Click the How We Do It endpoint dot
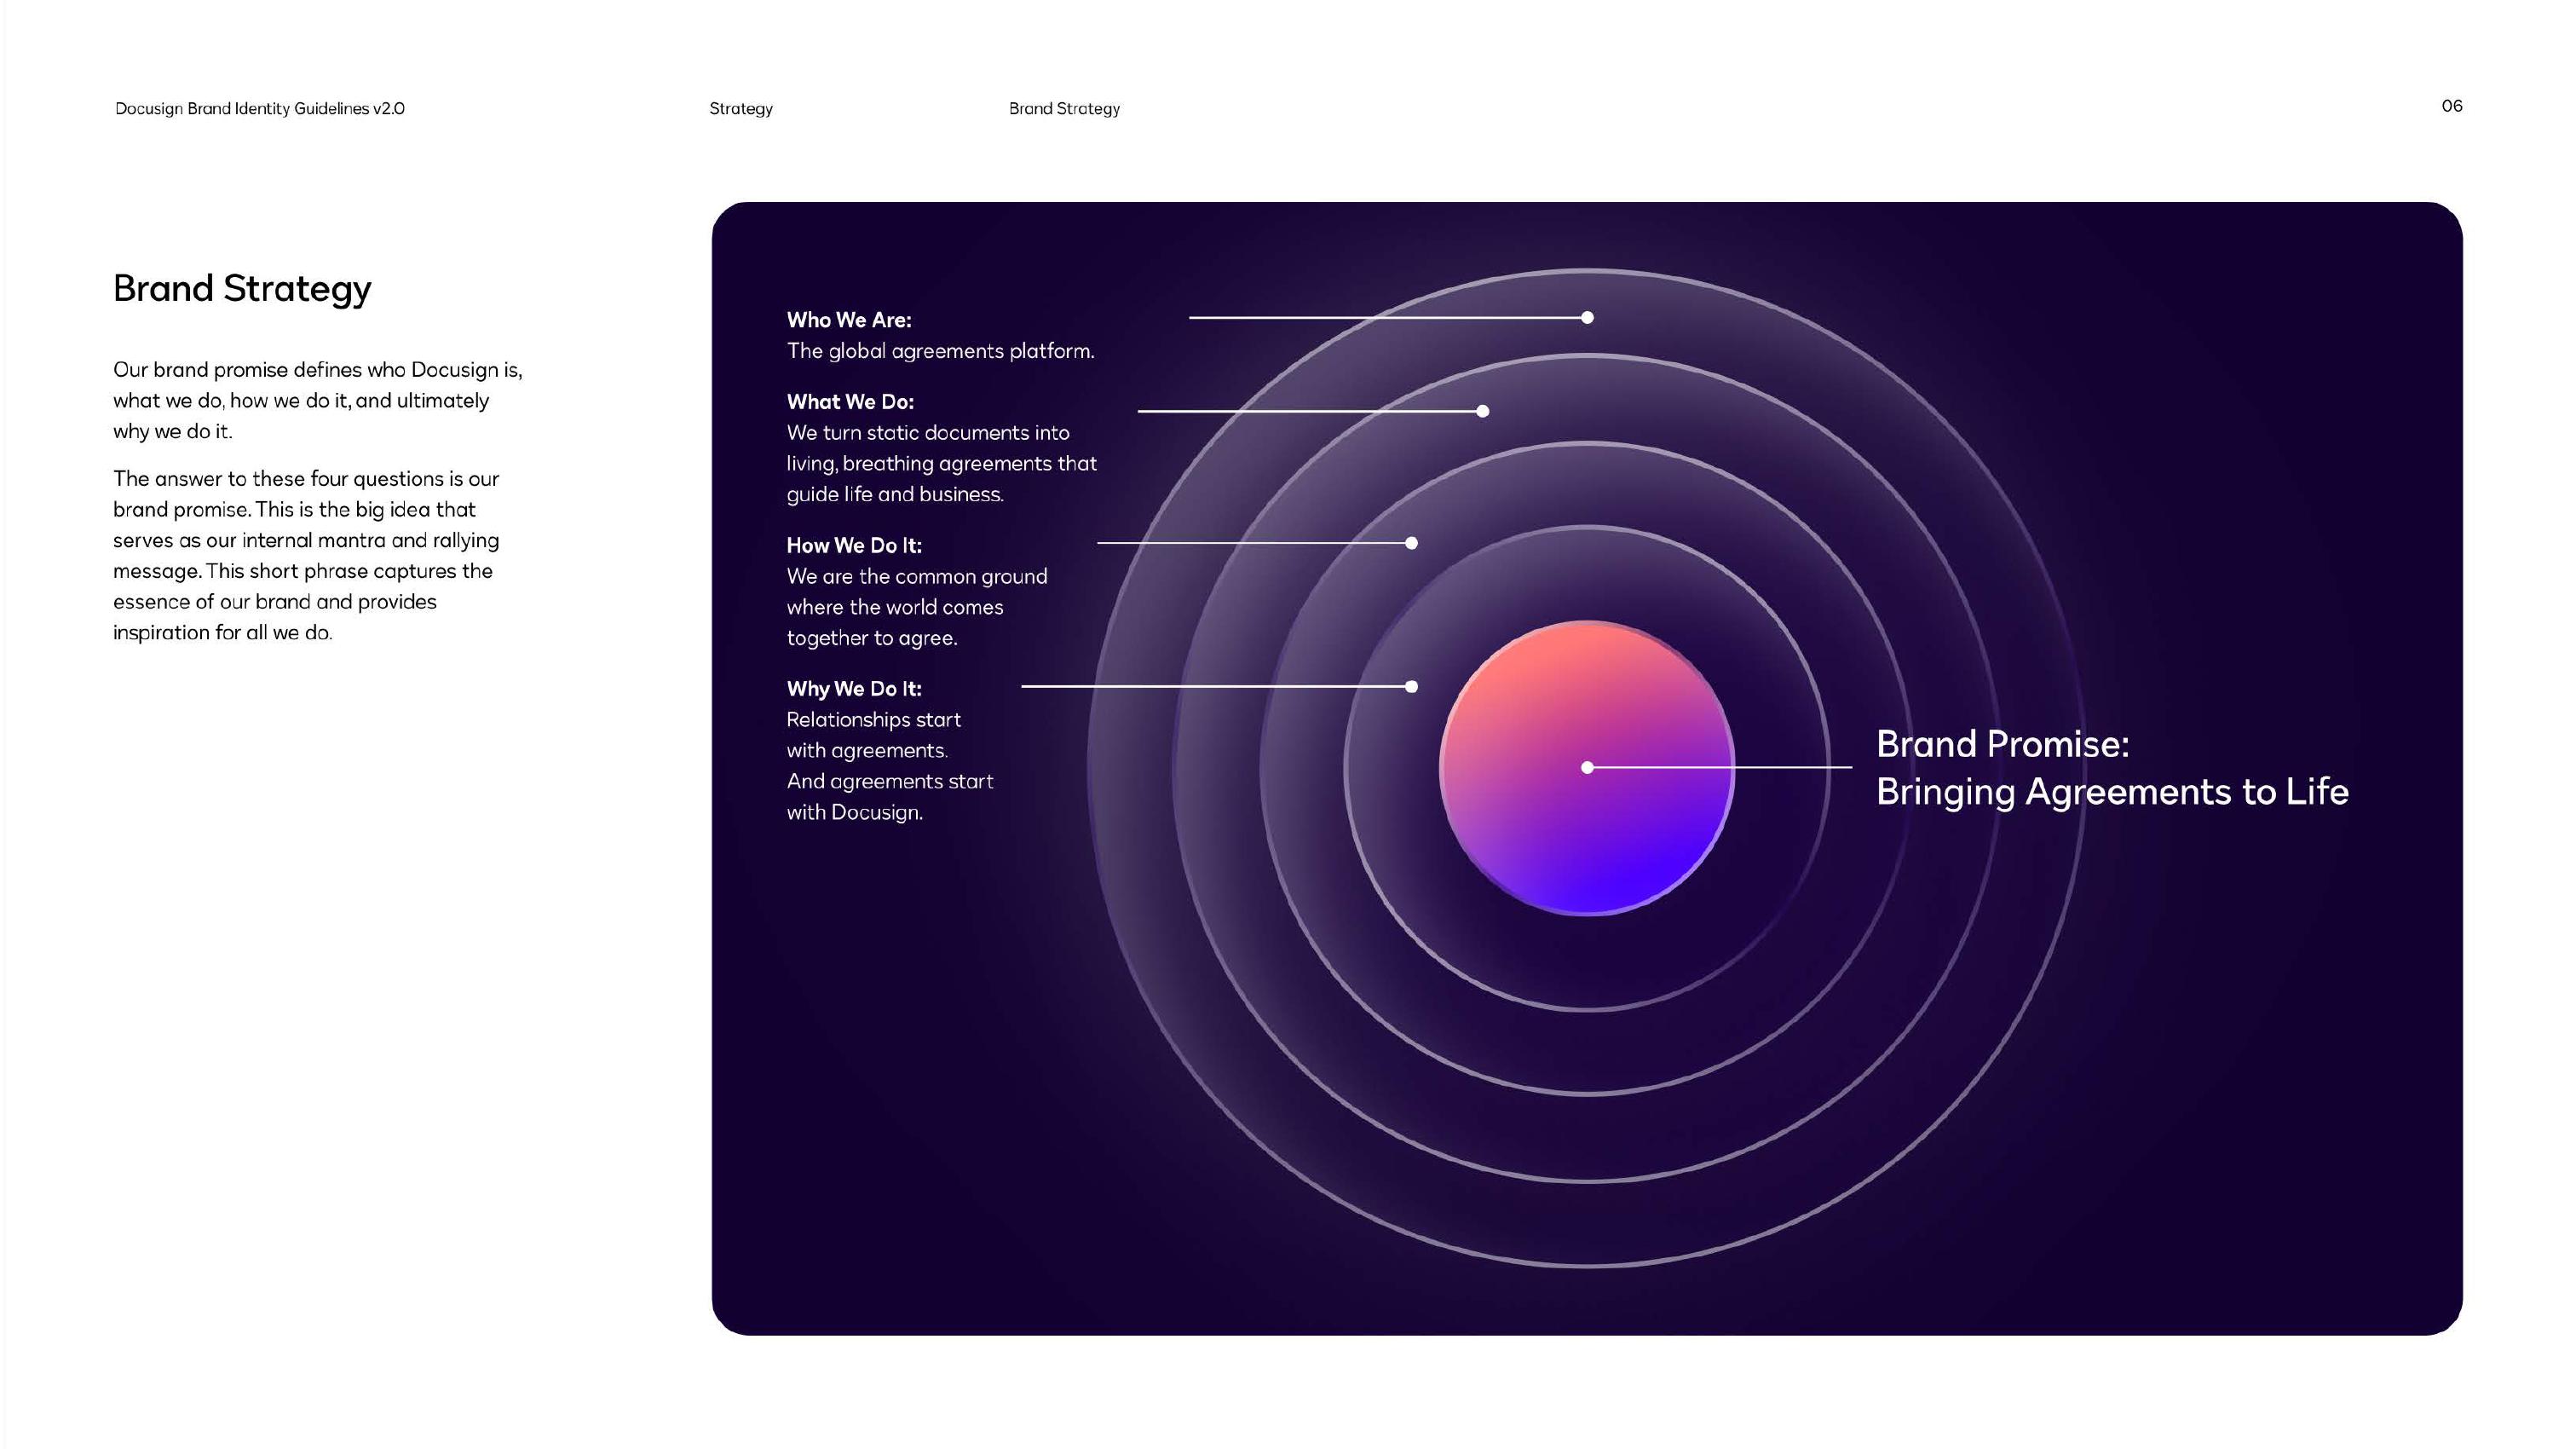 click(x=1411, y=543)
